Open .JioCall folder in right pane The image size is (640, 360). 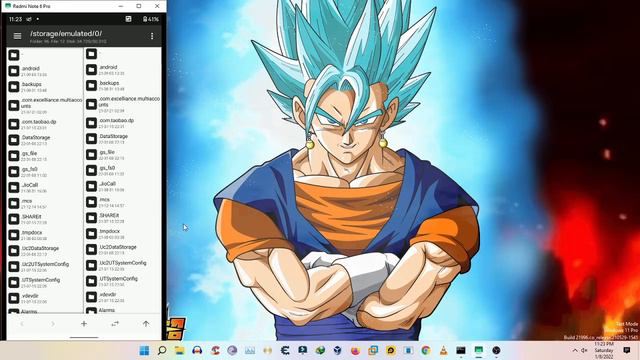(x=123, y=186)
